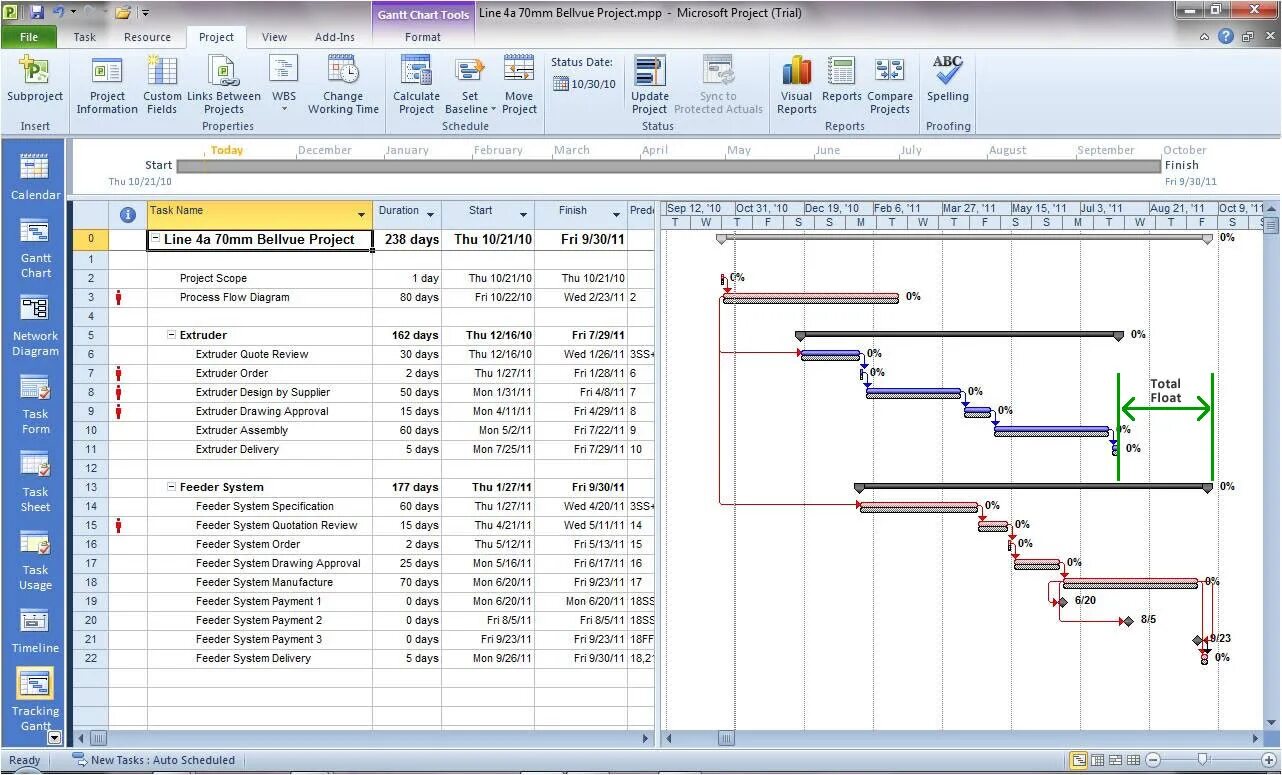The image size is (1282, 775).
Task: Click the Undo icon in quick access toolbar
Action: 59,12
